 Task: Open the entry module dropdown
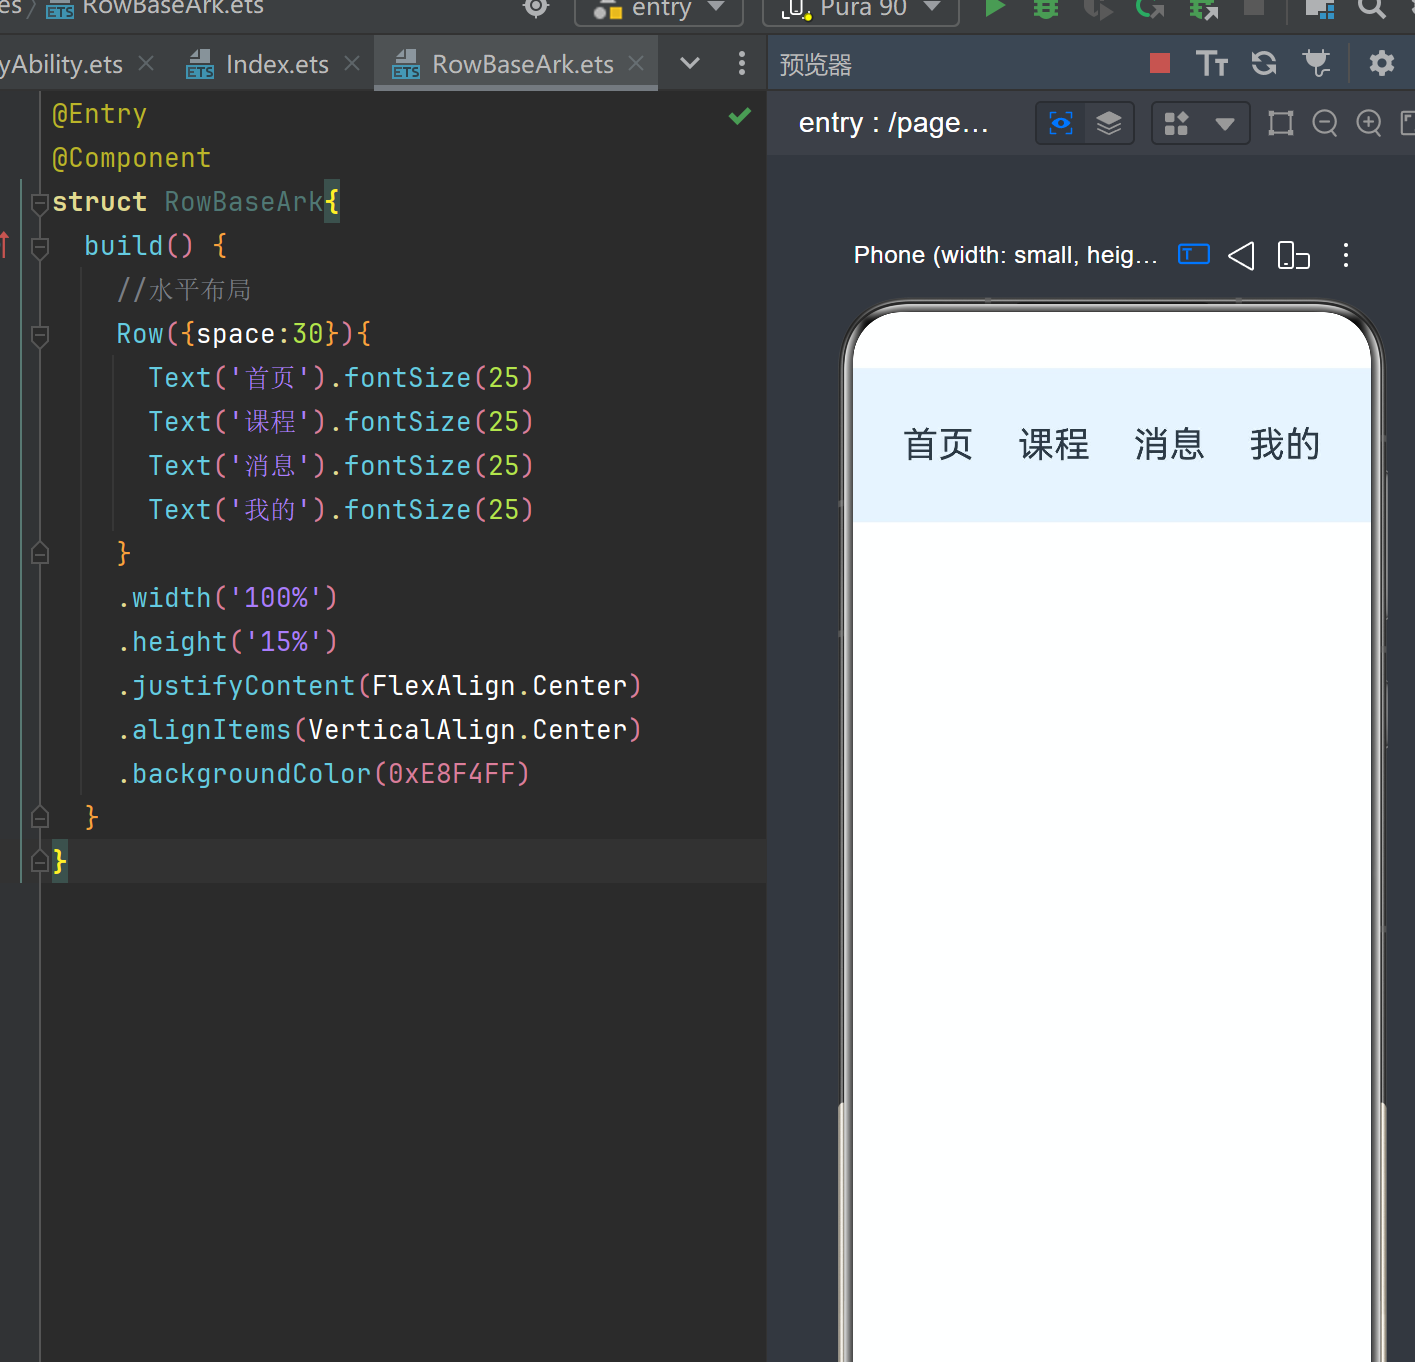(x=659, y=9)
